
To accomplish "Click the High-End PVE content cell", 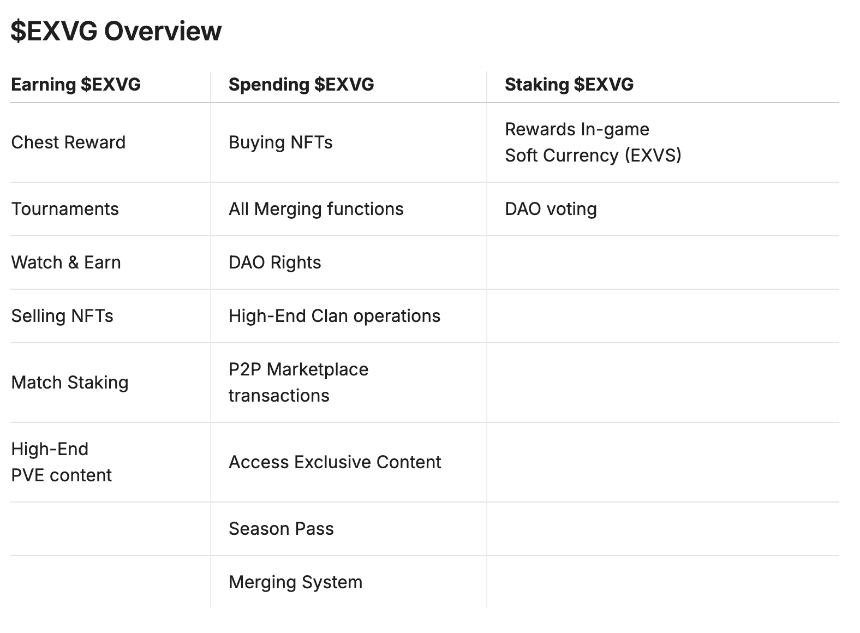I will click(x=61, y=462).
